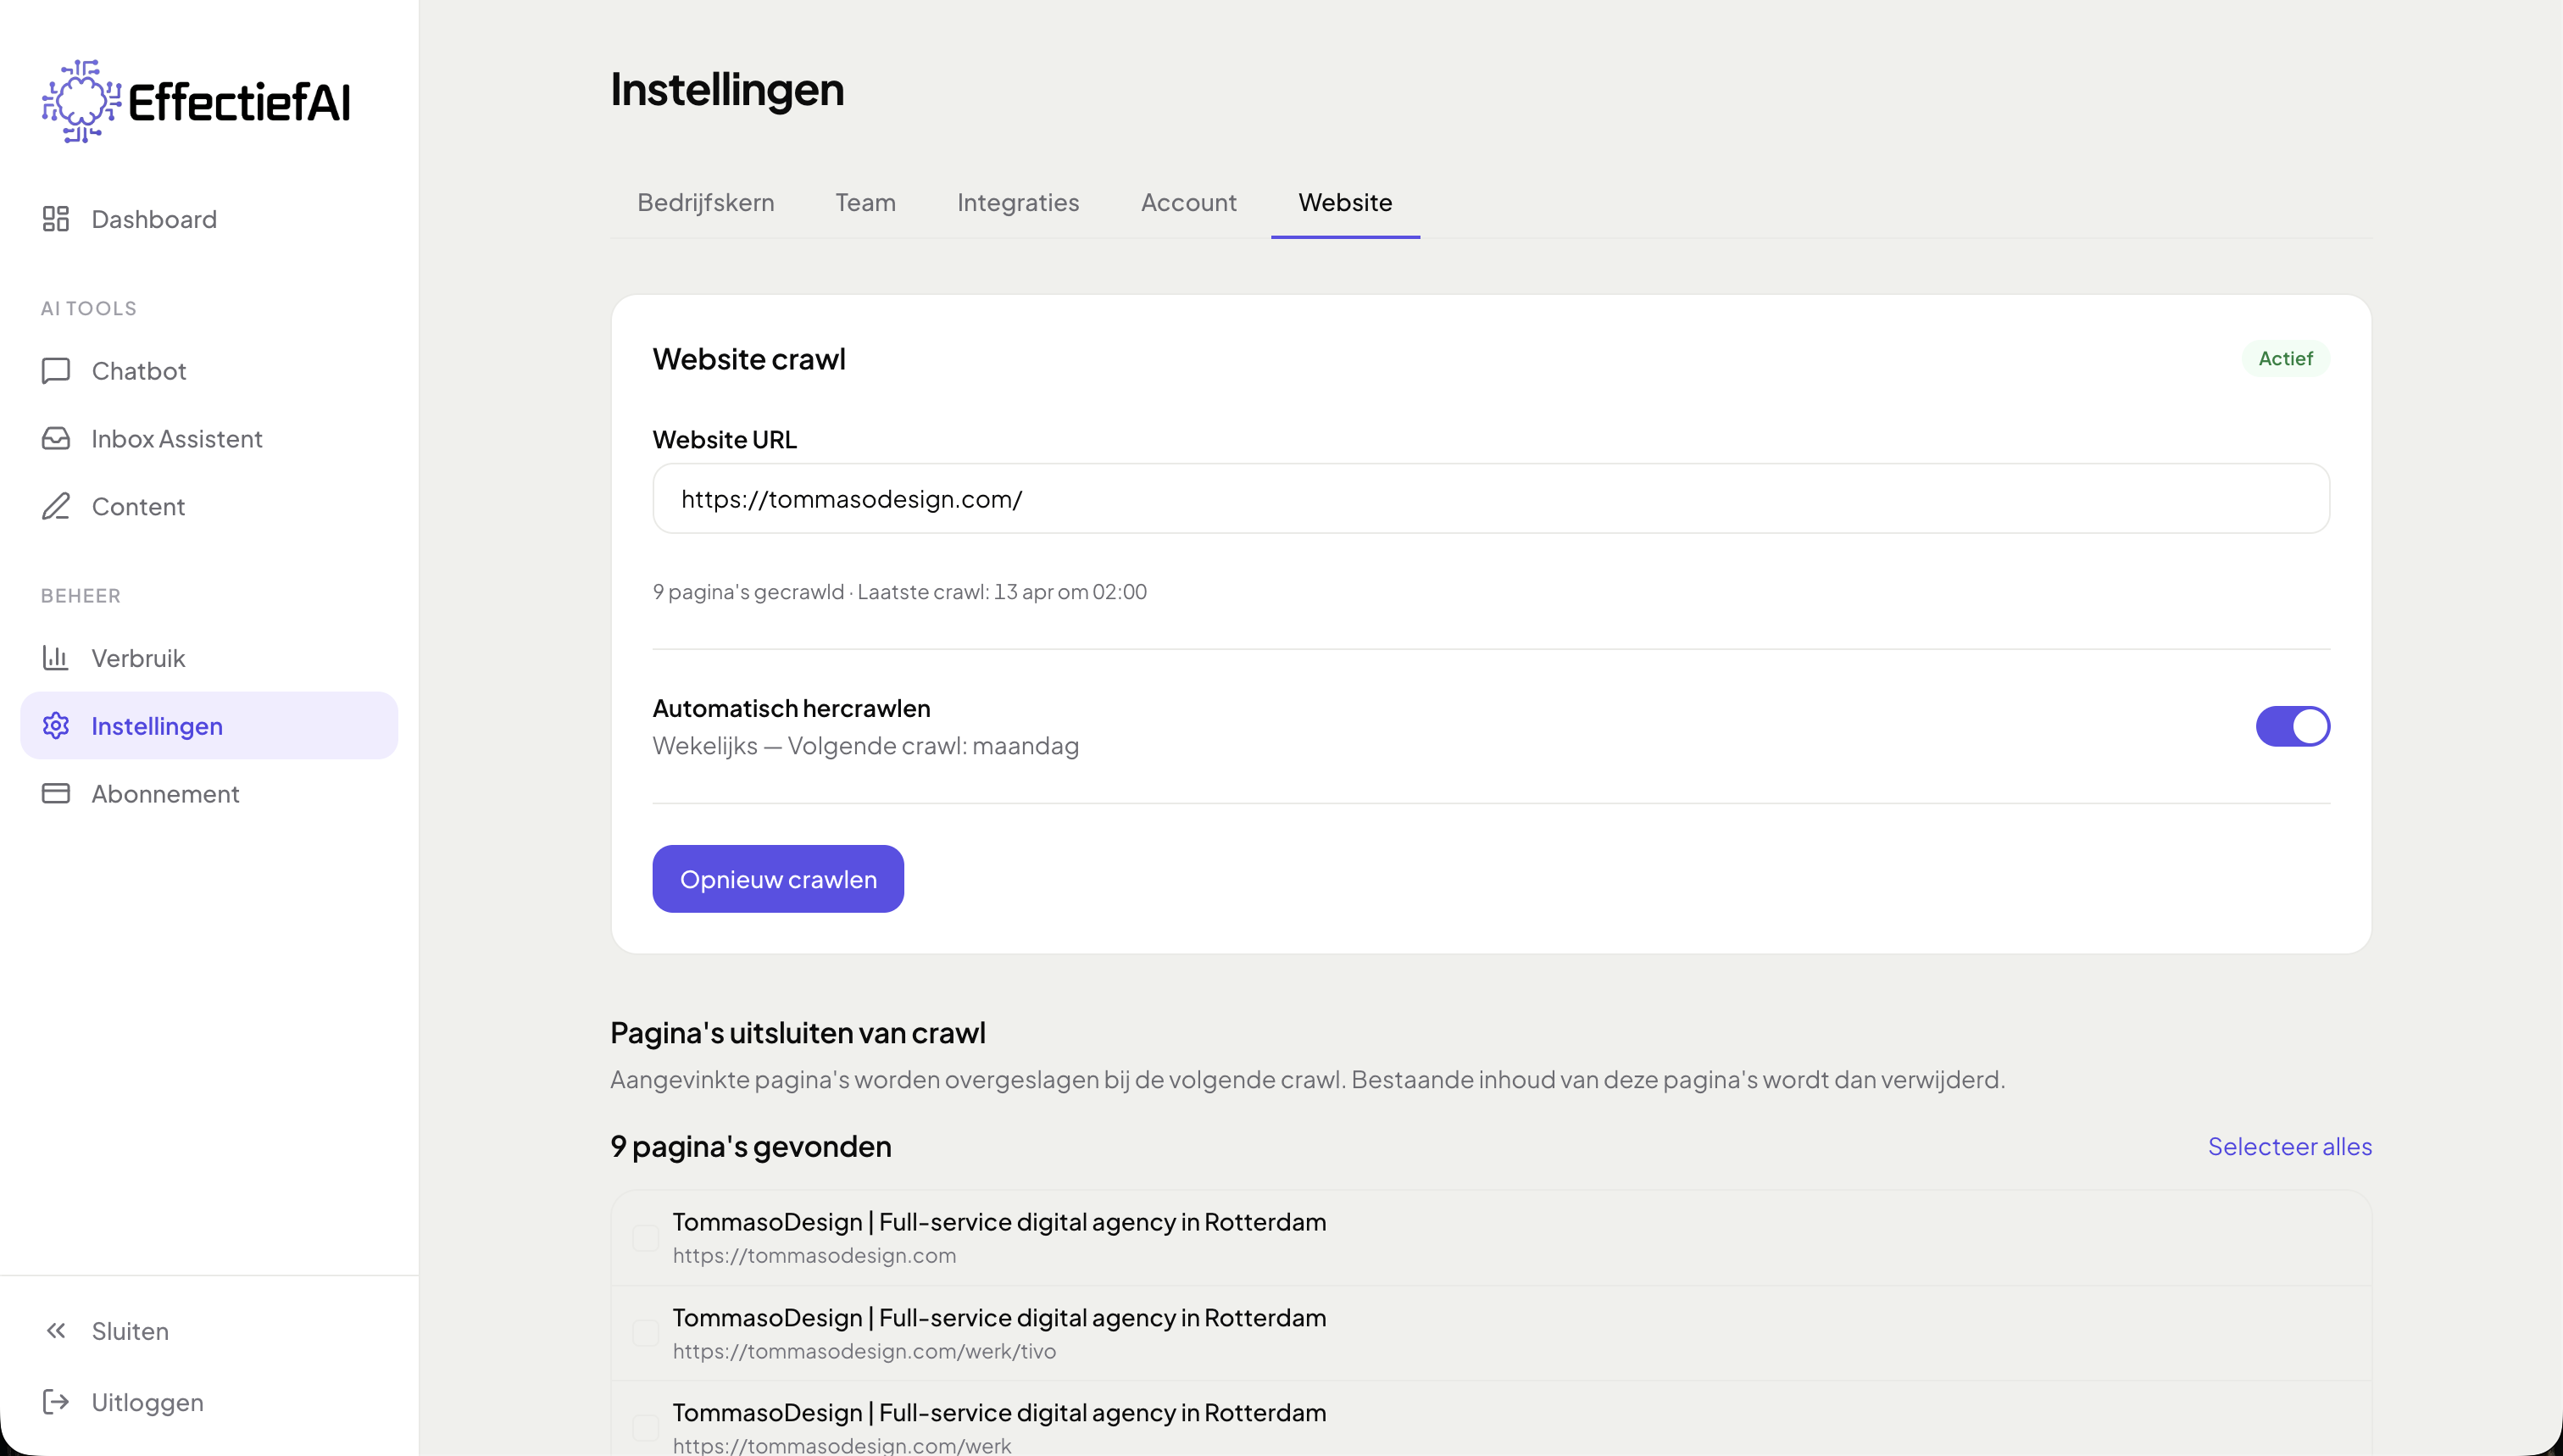Focus the Website URL input field
The height and width of the screenshot is (1456, 2563).
coord(1490,499)
